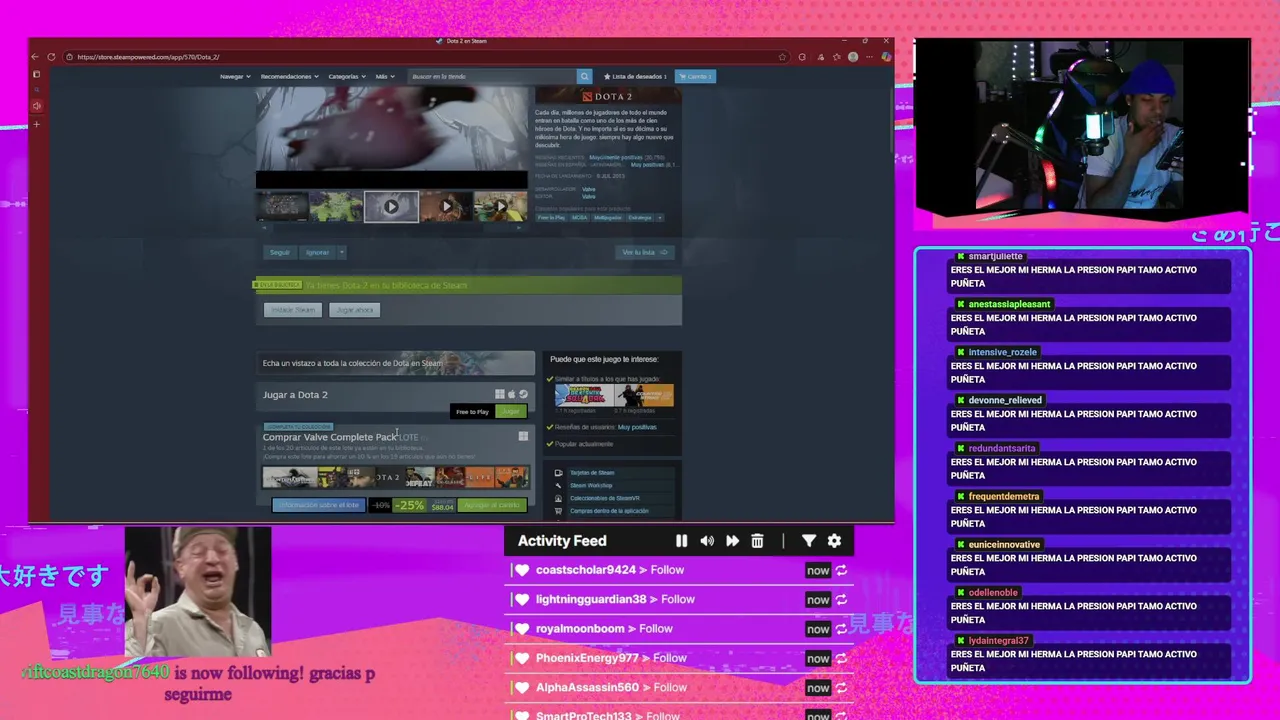
Task: Click the Jugar ahora button
Action: pyautogui.click(x=354, y=310)
